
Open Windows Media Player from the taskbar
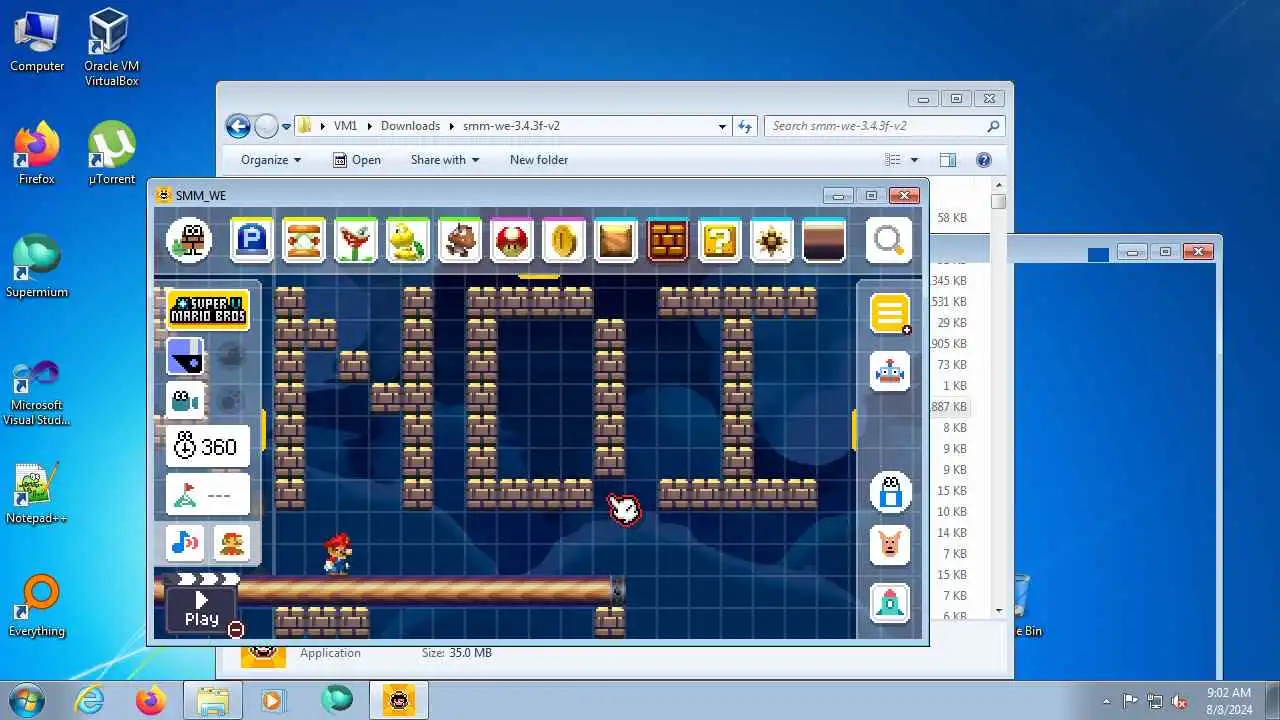272,700
